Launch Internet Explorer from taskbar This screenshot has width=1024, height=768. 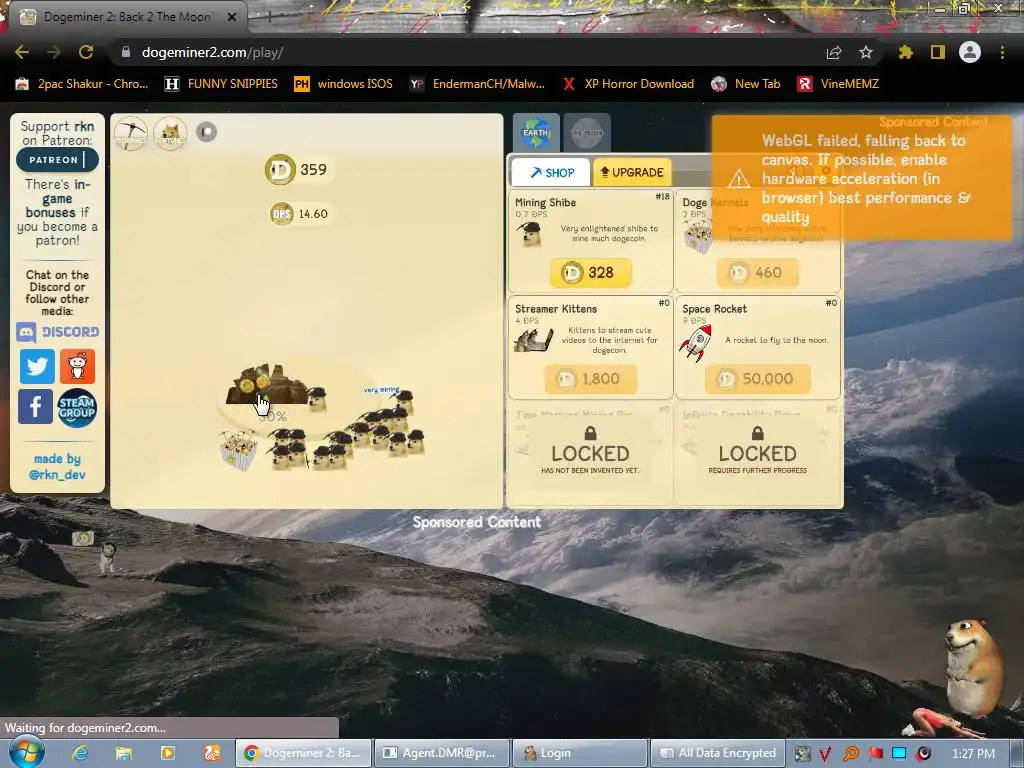80,753
